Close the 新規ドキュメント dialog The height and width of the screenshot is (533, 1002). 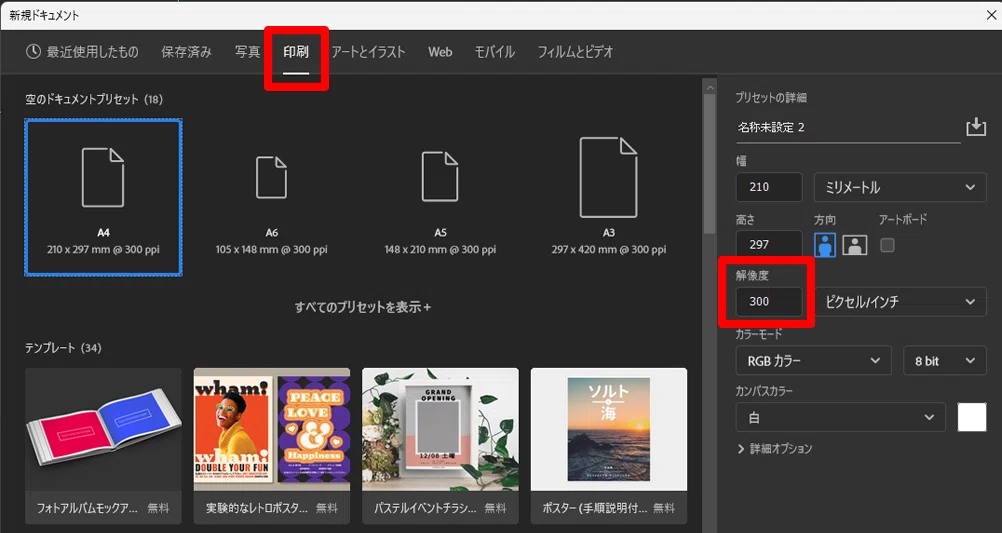point(991,15)
